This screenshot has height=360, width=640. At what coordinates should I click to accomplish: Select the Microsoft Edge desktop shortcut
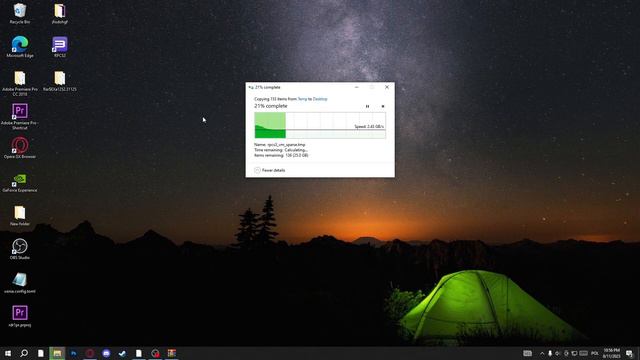coord(20,47)
